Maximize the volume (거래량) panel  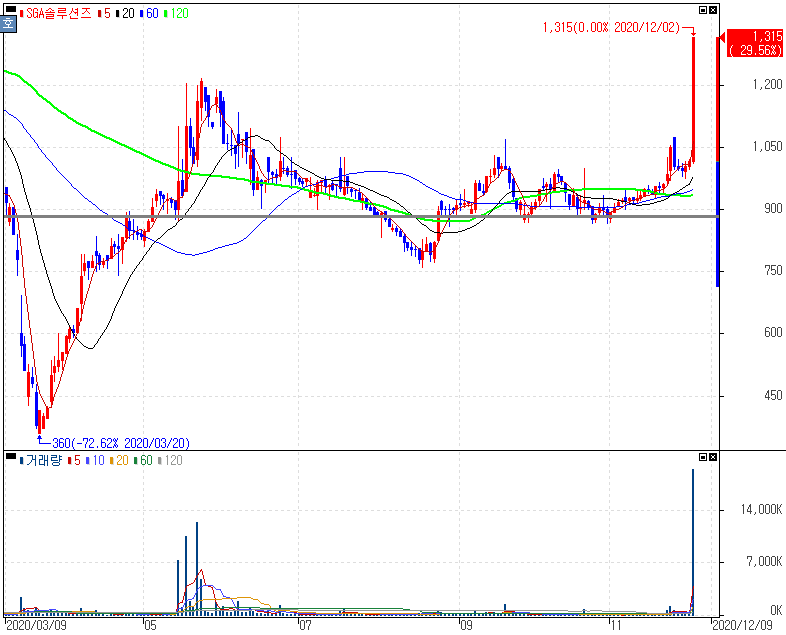(x=703, y=457)
